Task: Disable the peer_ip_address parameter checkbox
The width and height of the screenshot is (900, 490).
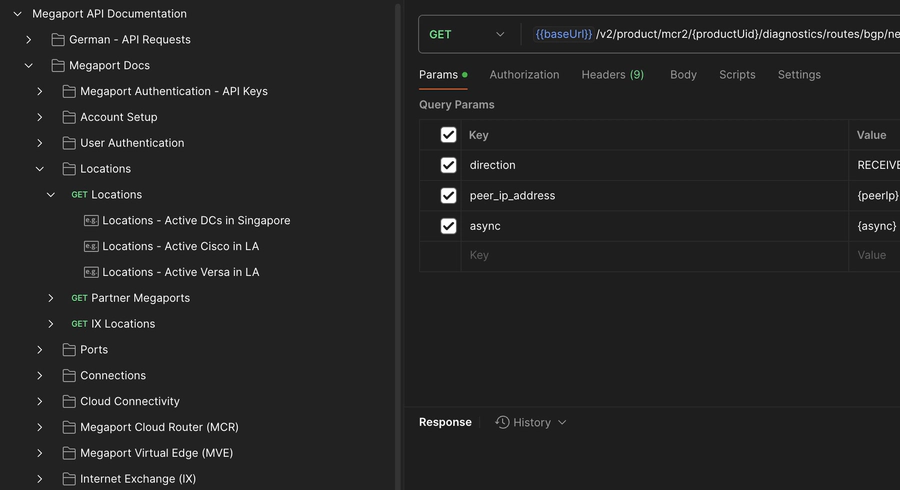Action: 448,196
